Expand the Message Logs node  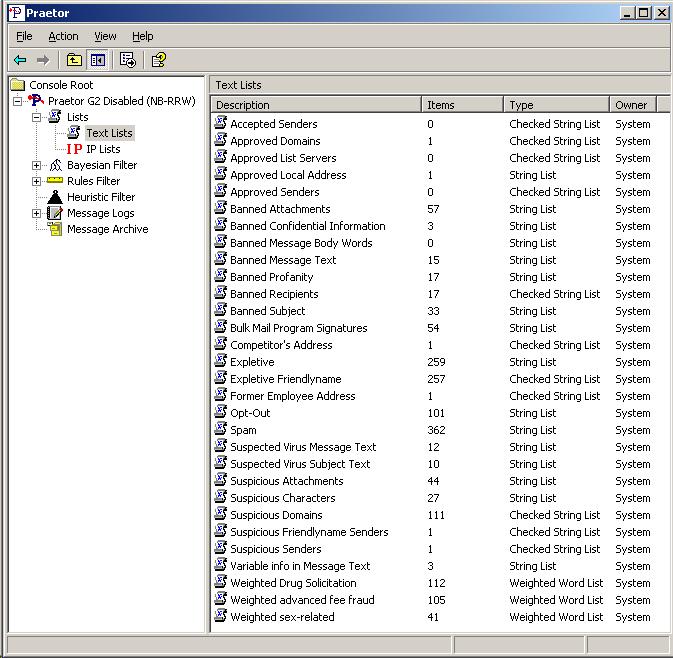[36, 213]
